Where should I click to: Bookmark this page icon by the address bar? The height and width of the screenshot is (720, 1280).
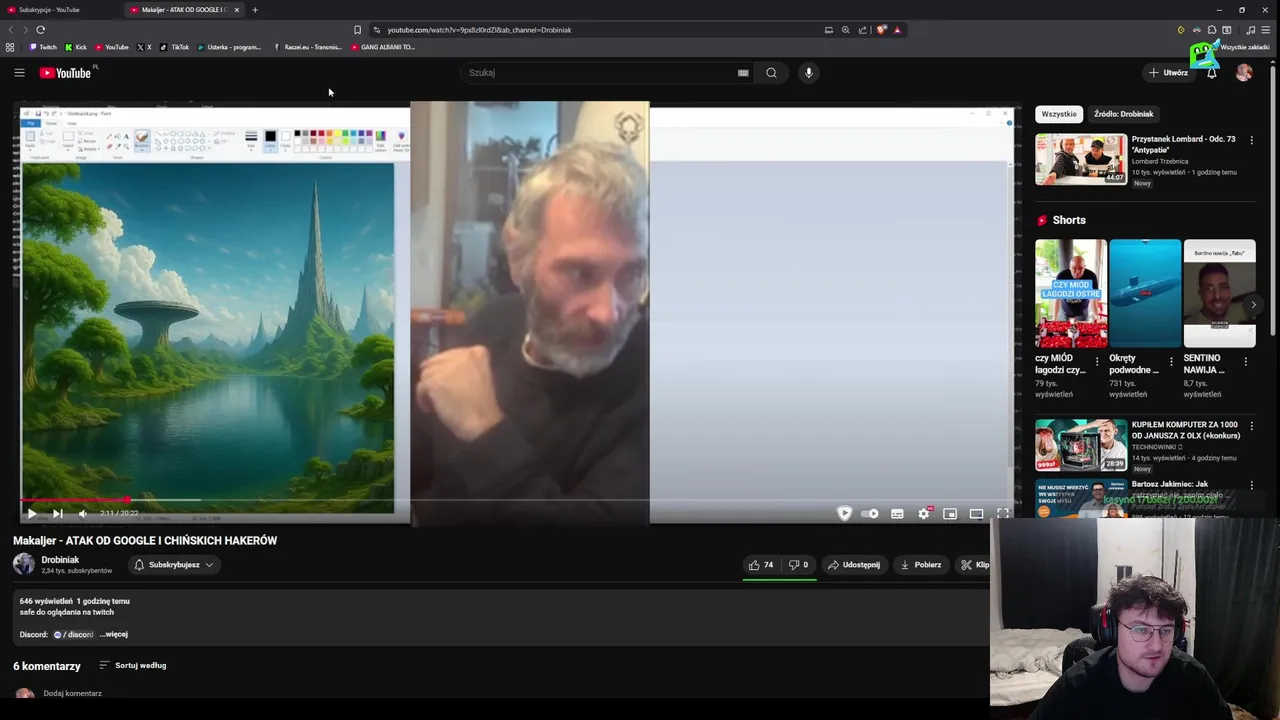point(357,30)
